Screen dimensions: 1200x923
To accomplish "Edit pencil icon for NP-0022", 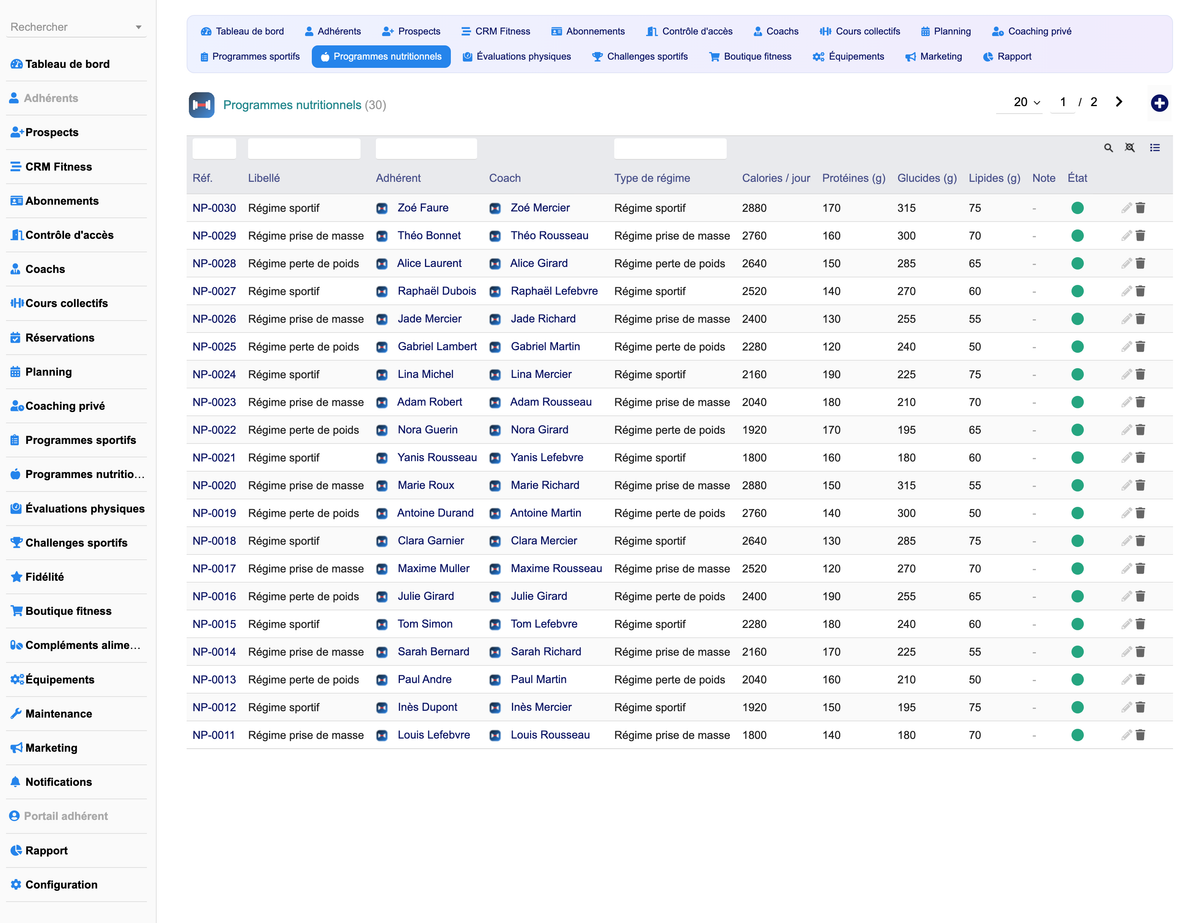I will 1126,430.
